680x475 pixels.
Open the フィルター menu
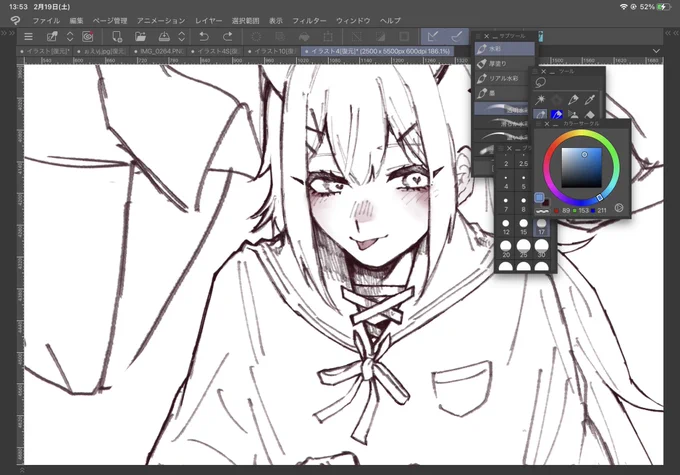[309, 20]
